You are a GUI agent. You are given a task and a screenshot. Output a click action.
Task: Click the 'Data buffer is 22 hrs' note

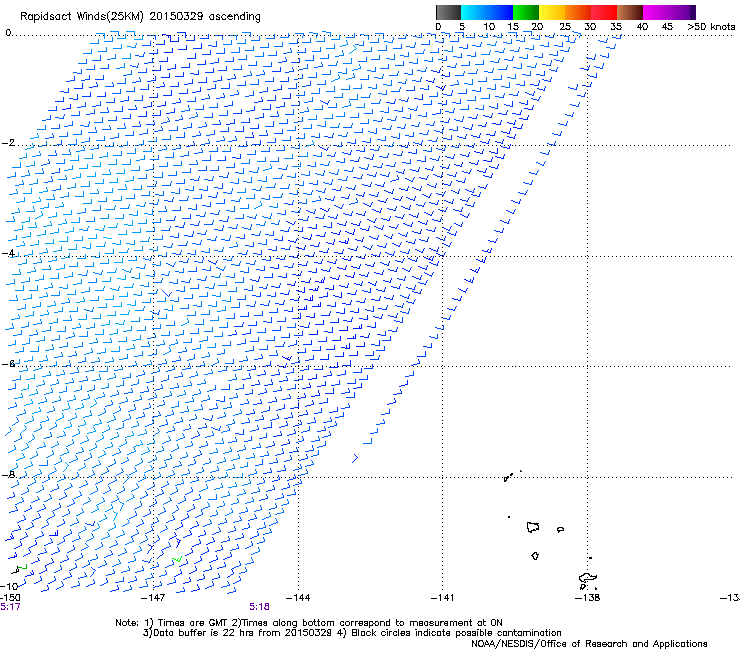coord(352,633)
